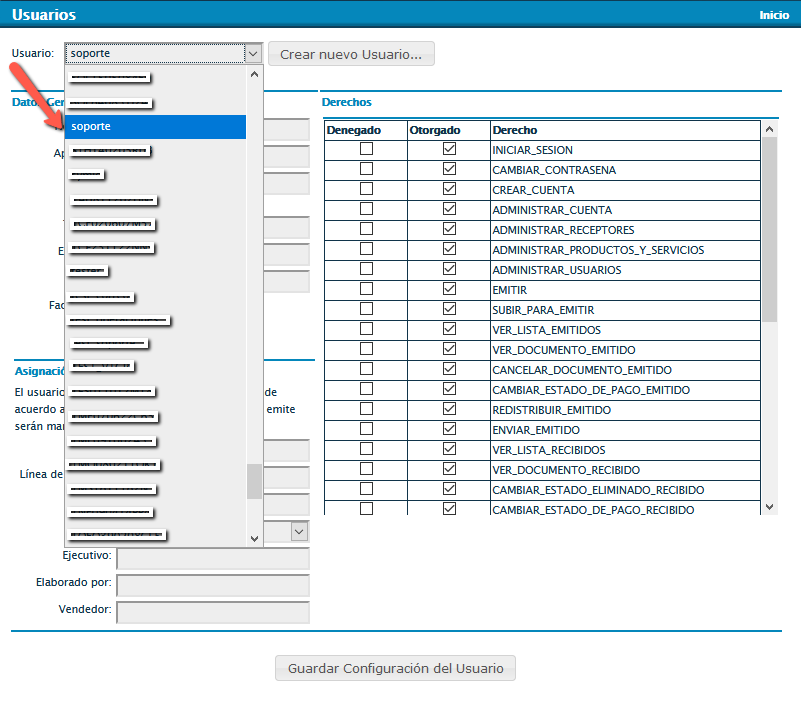Uncheck Otorgado box for CAMBIAR_CONTRASENA
The width and height of the screenshot is (801, 701).
pyautogui.click(x=449, y=169)
